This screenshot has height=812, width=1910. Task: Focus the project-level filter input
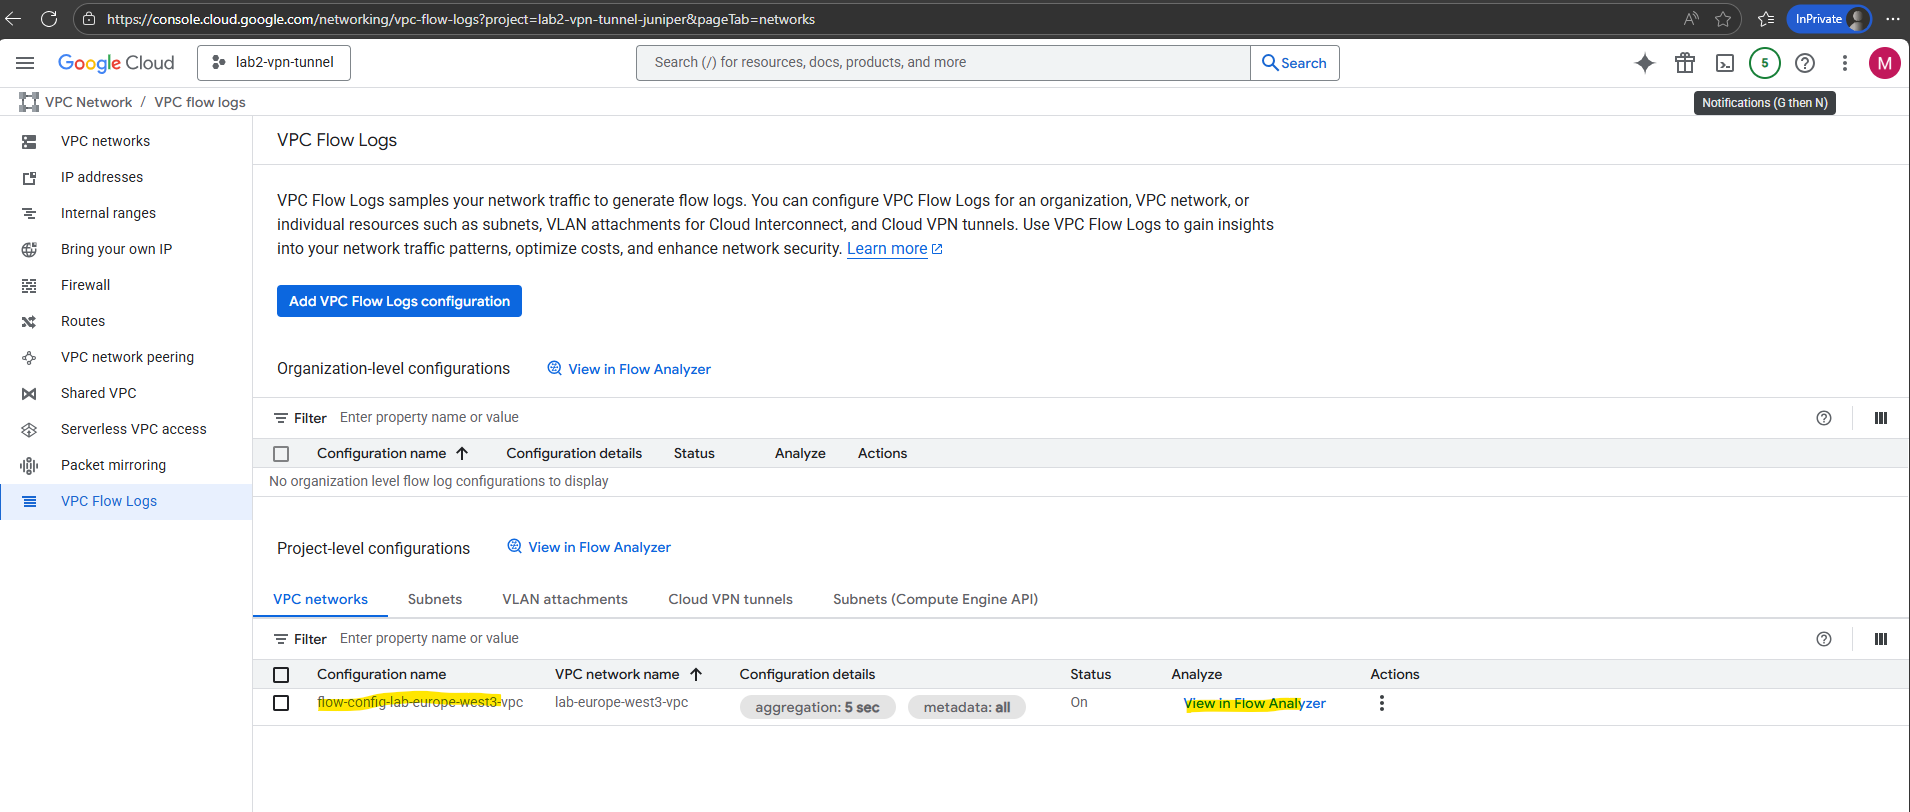point(1070,639)
